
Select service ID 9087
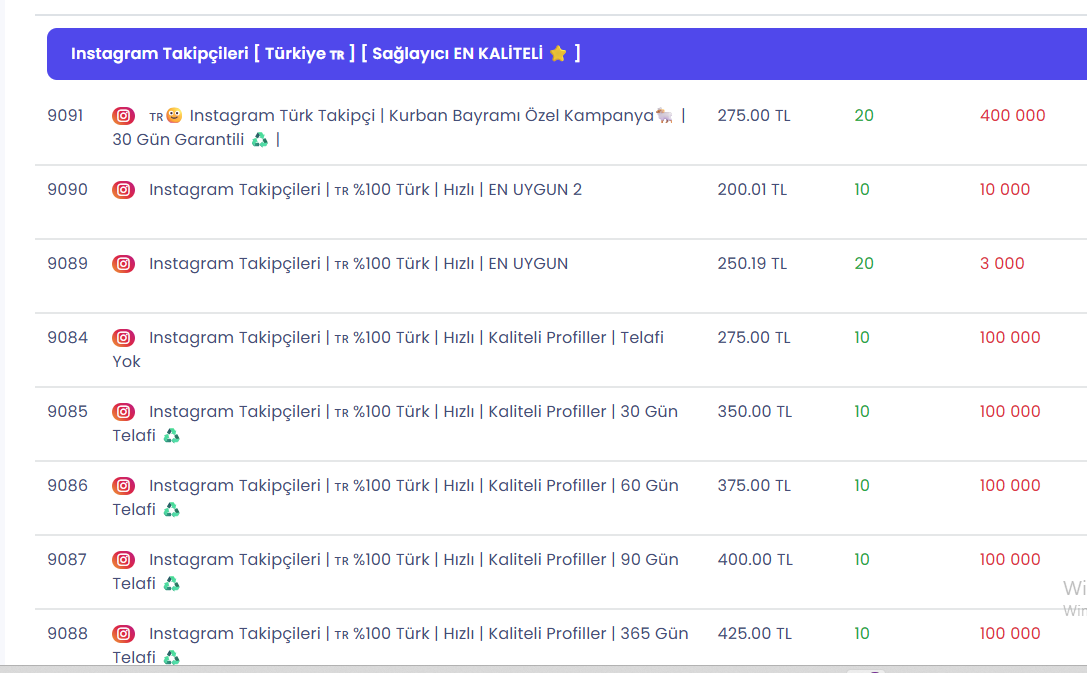[x=67, y=560]
